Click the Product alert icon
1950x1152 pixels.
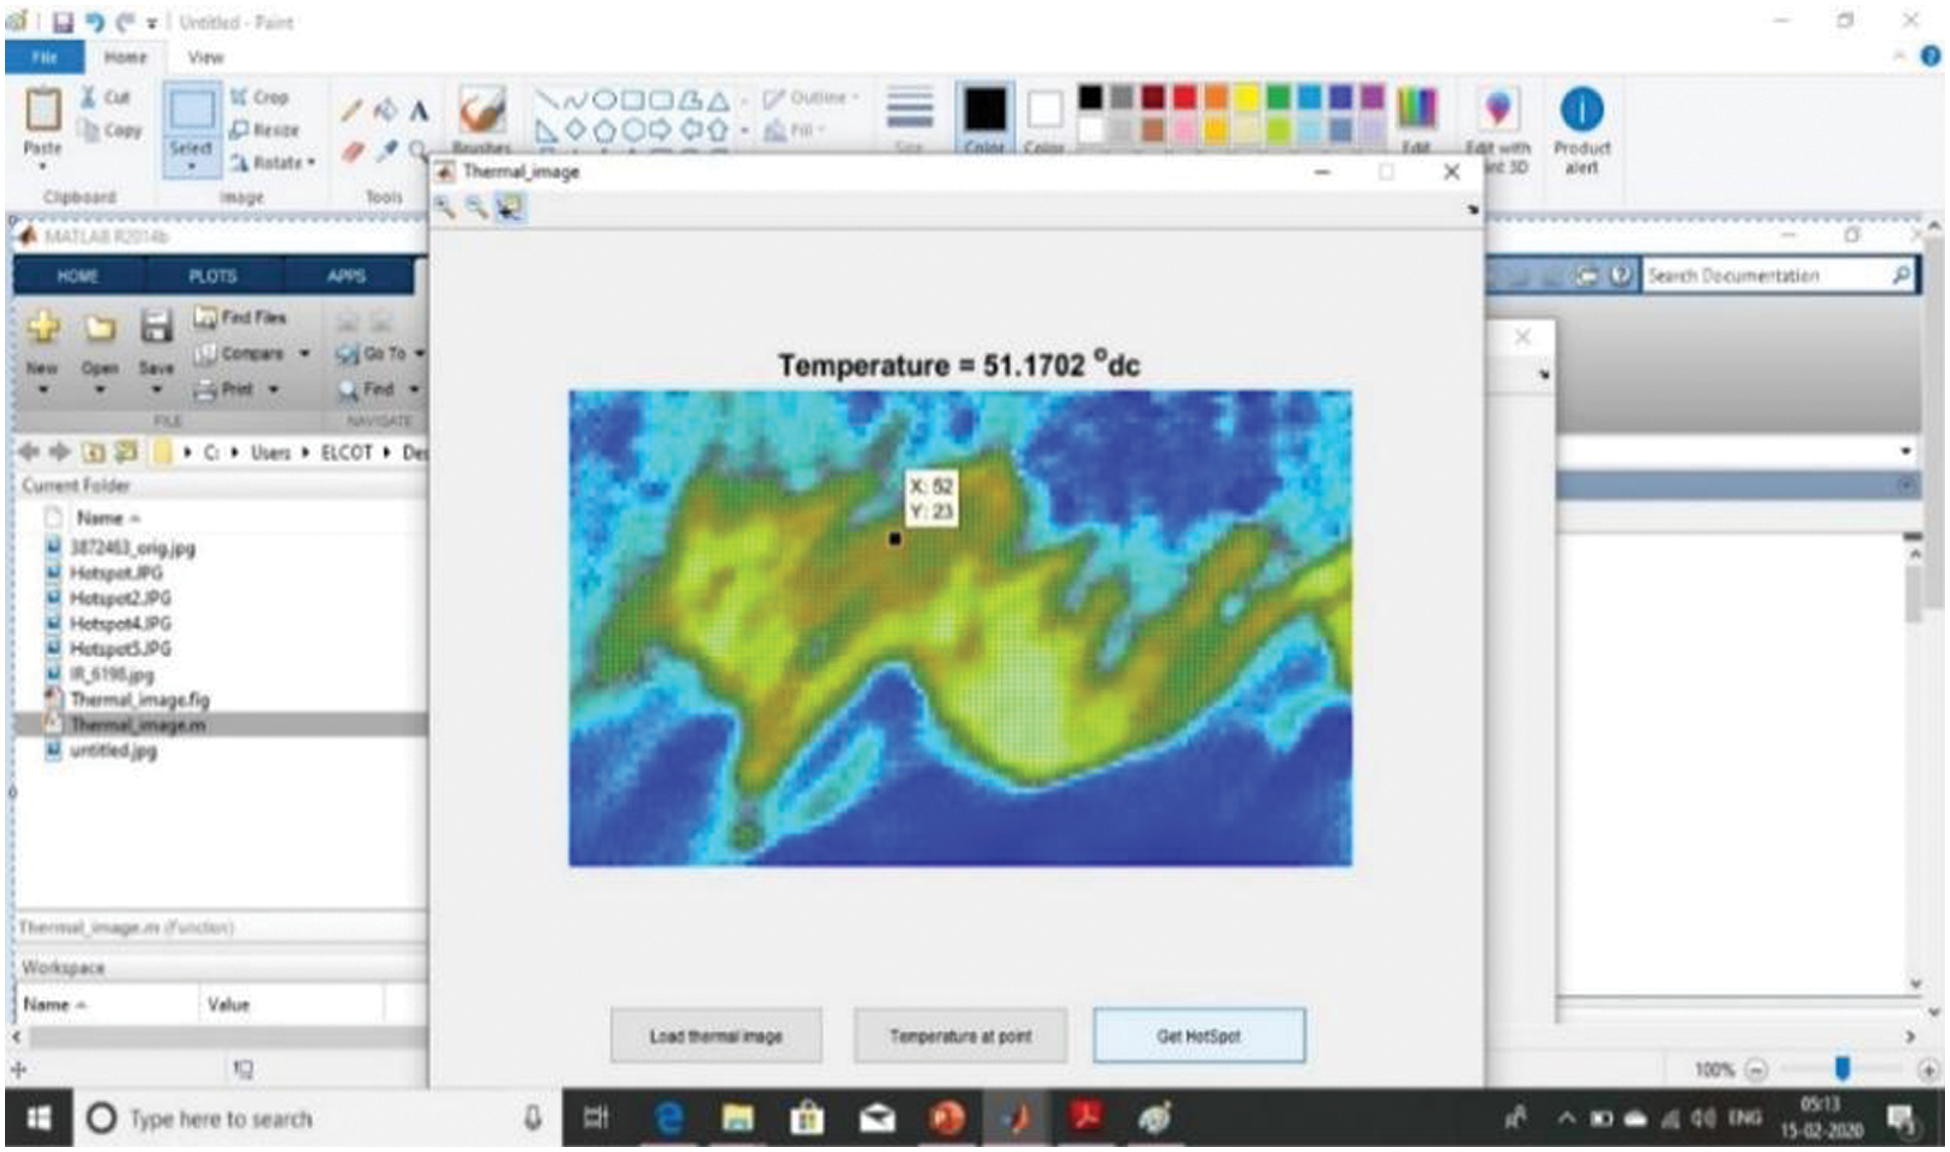point(1581,110)
